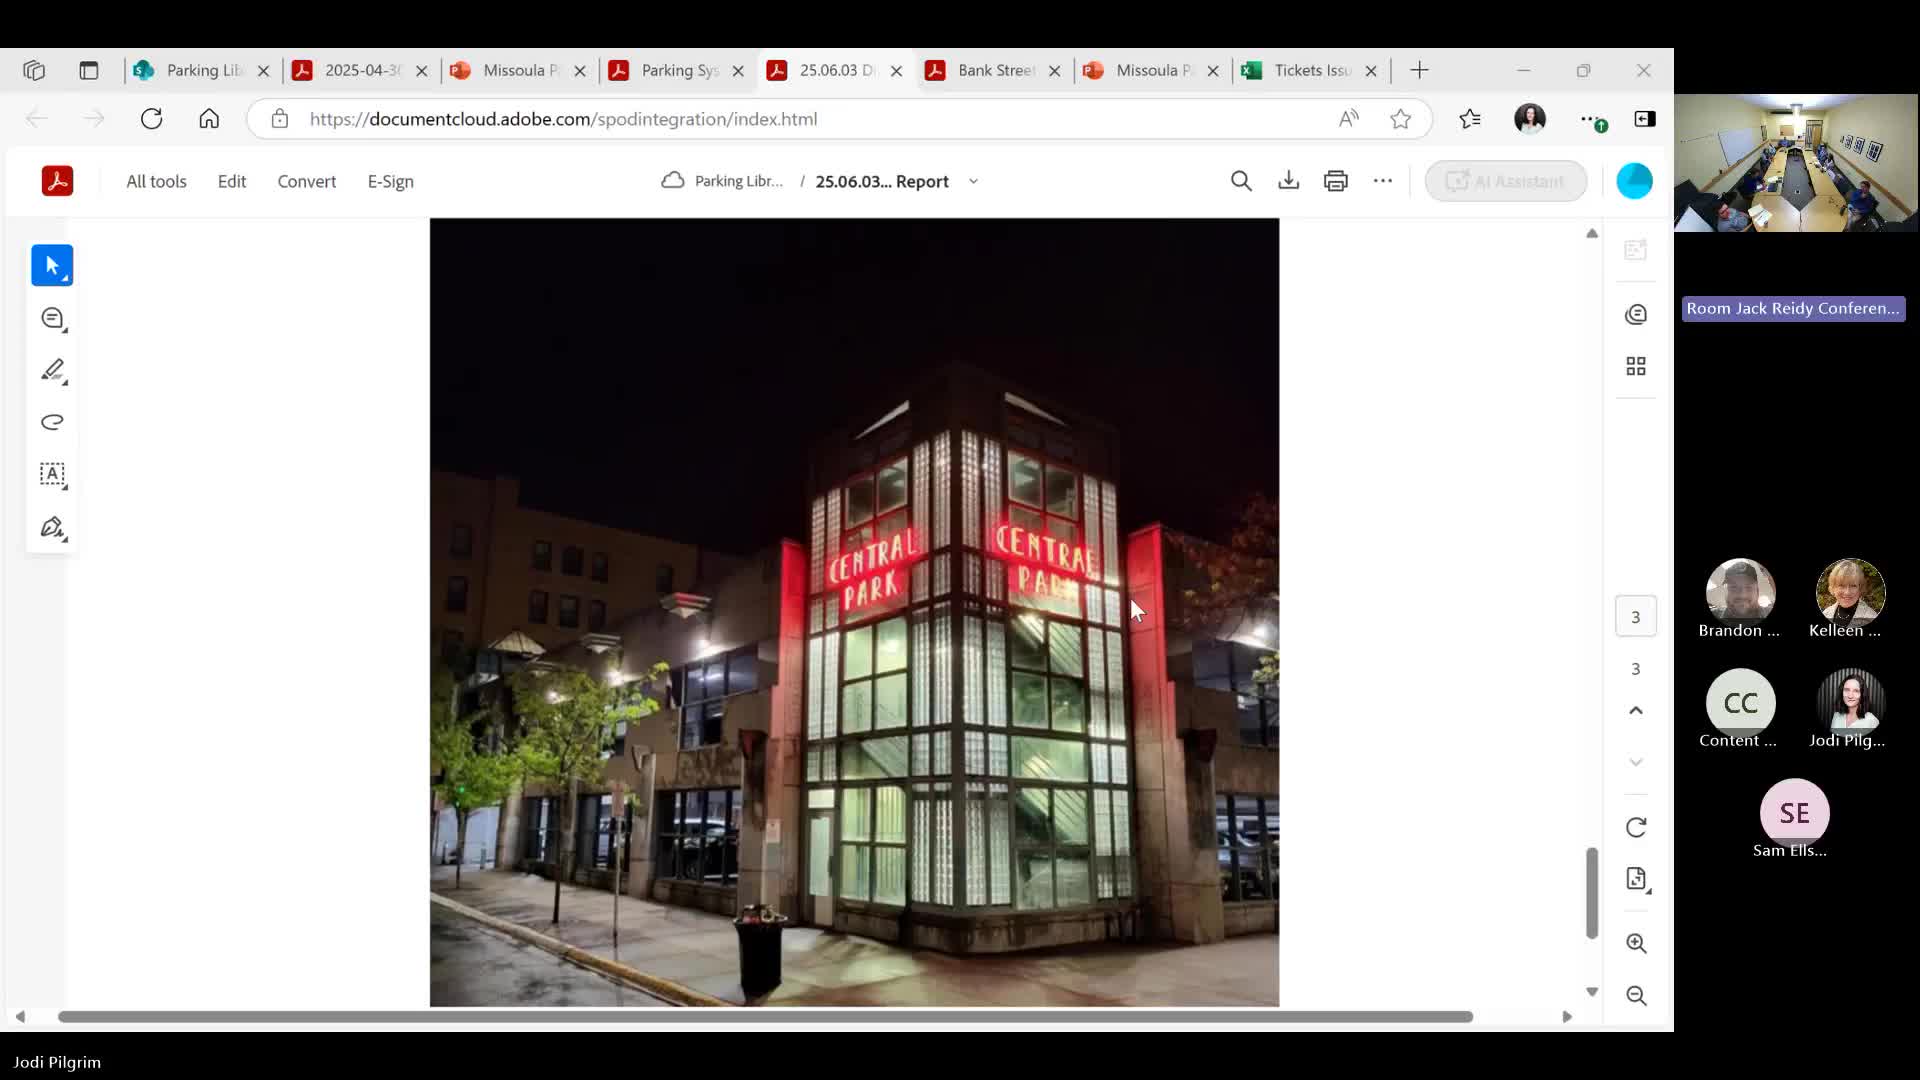Click the horizontal scrollbar thumb
The width and height of the screenshot is (1920, 1080).
(x=765, y=1017)
